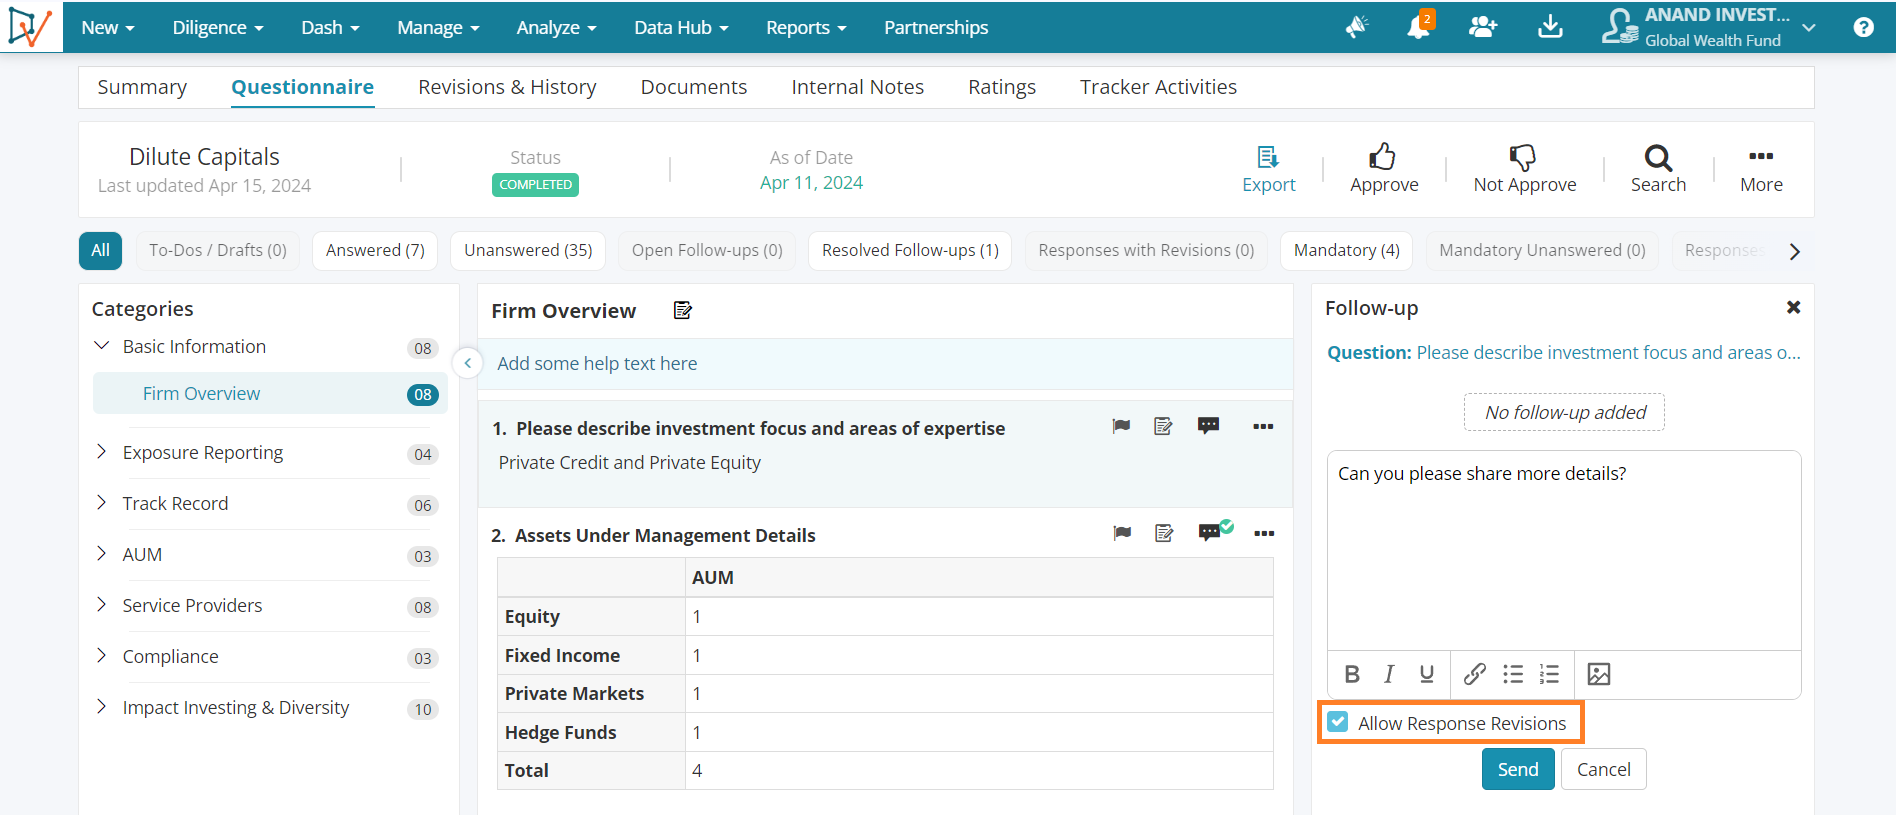
Task: Close the Follow-up panel
Action: (1794, 308)
